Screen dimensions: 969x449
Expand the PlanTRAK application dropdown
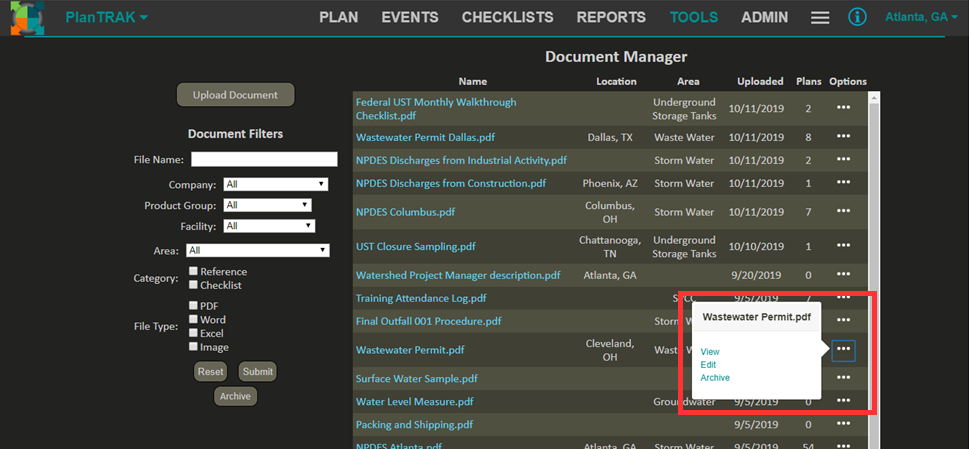click(x=106, y=17)
